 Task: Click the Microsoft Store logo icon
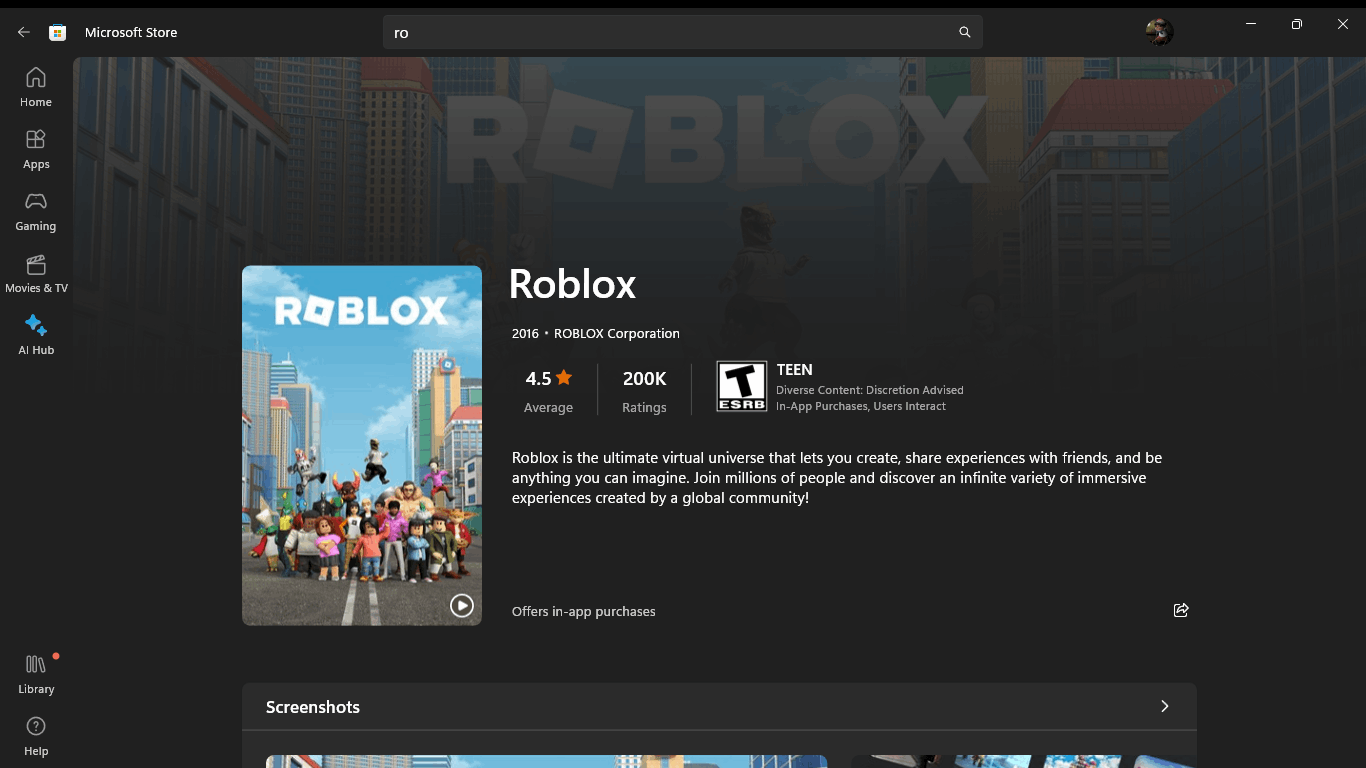coord(58,32)
